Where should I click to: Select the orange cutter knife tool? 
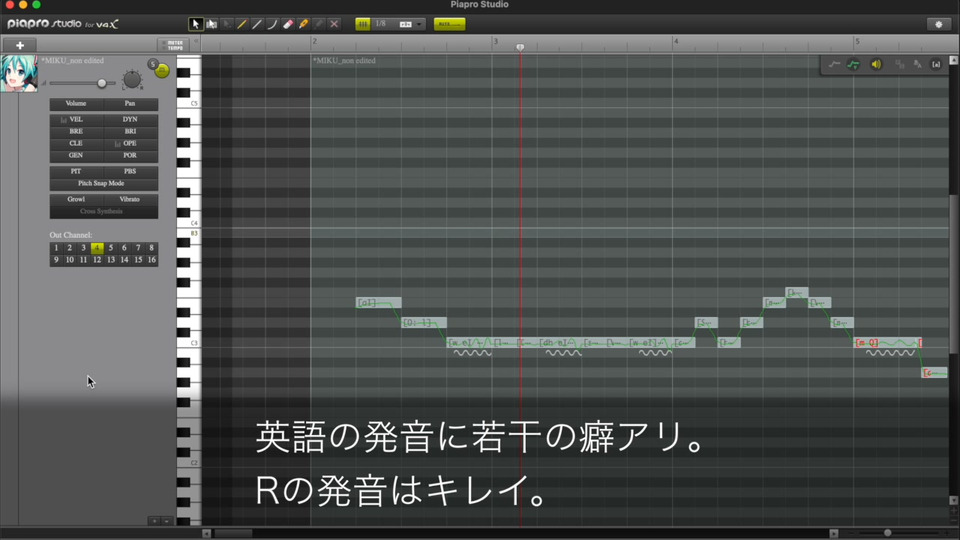[303, 24]
